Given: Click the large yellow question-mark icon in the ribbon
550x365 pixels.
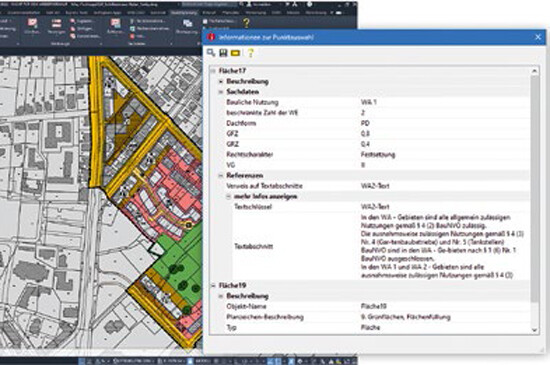Looking at the screenshot, I should (x=246, y=23).
